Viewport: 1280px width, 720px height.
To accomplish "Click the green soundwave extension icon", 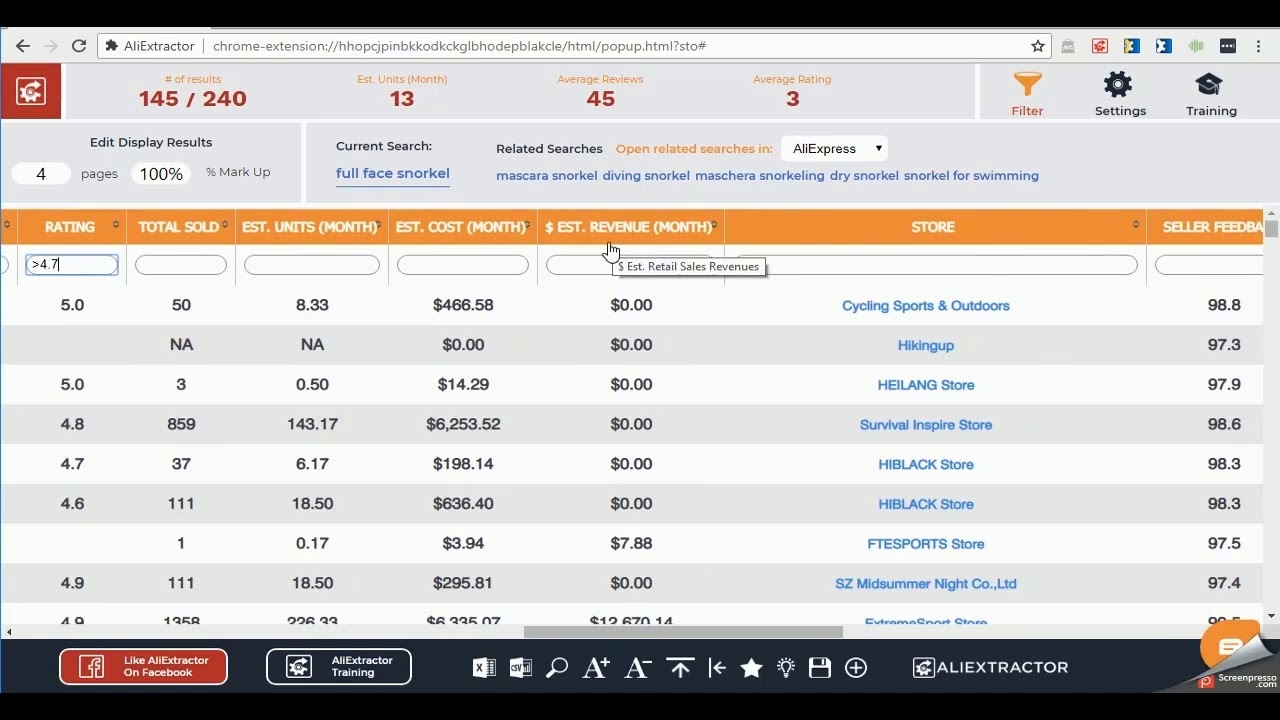I will click(1196, 46).
